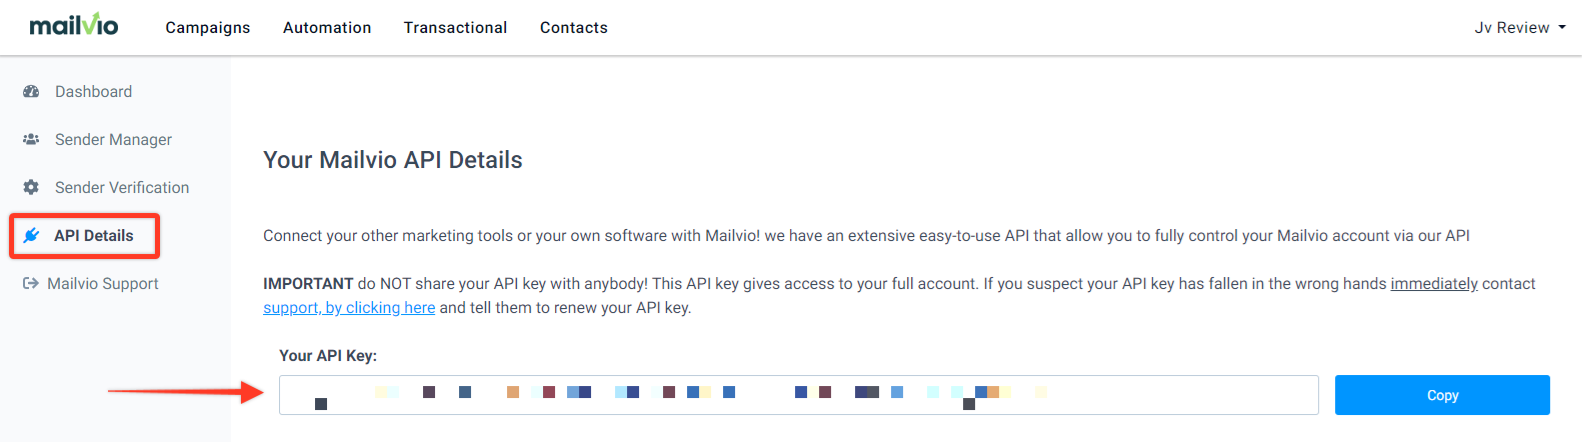Click inside the Your API Key field
This screenshot has height=442, width=1582.
tap(799, 395)
